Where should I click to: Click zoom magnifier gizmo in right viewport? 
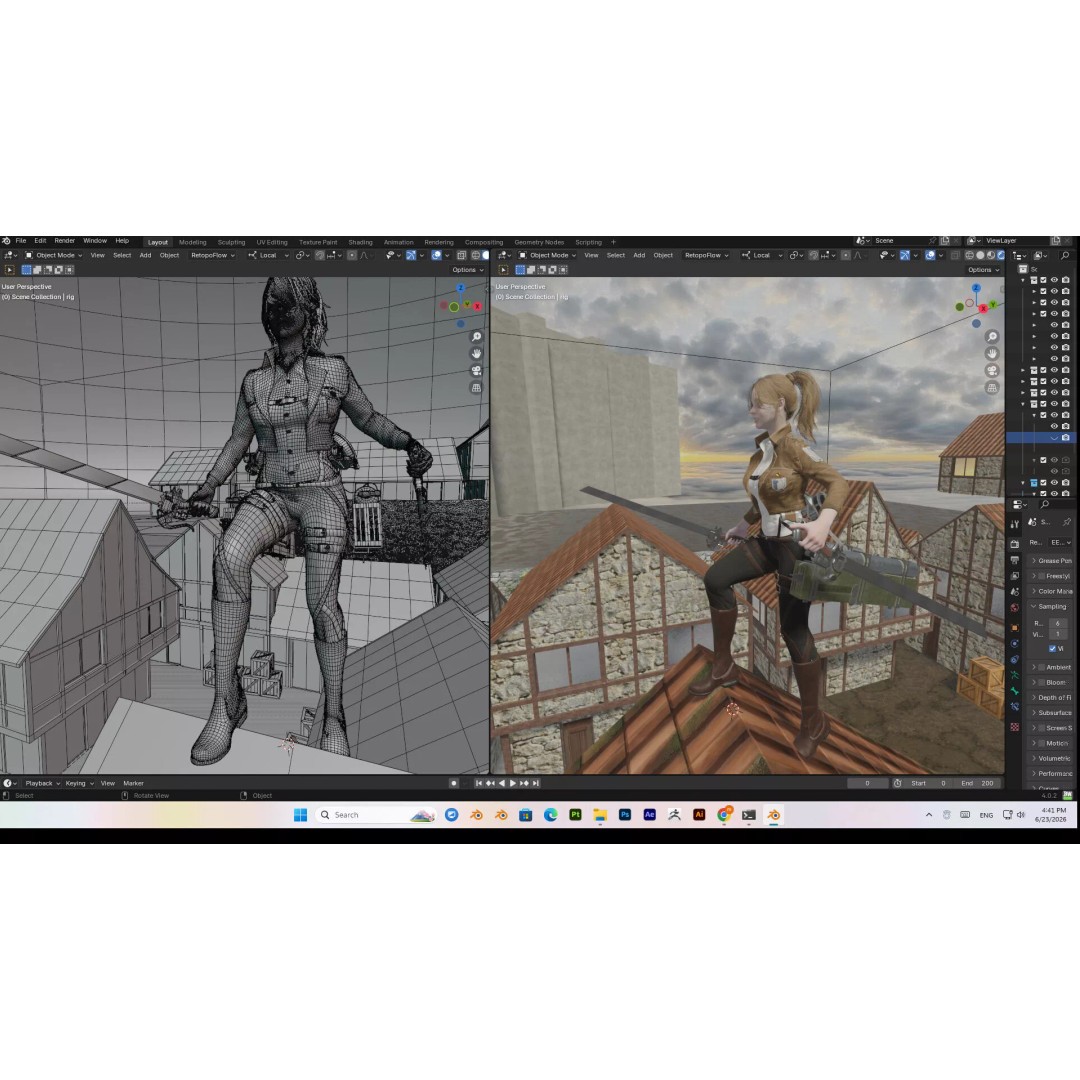992,337
